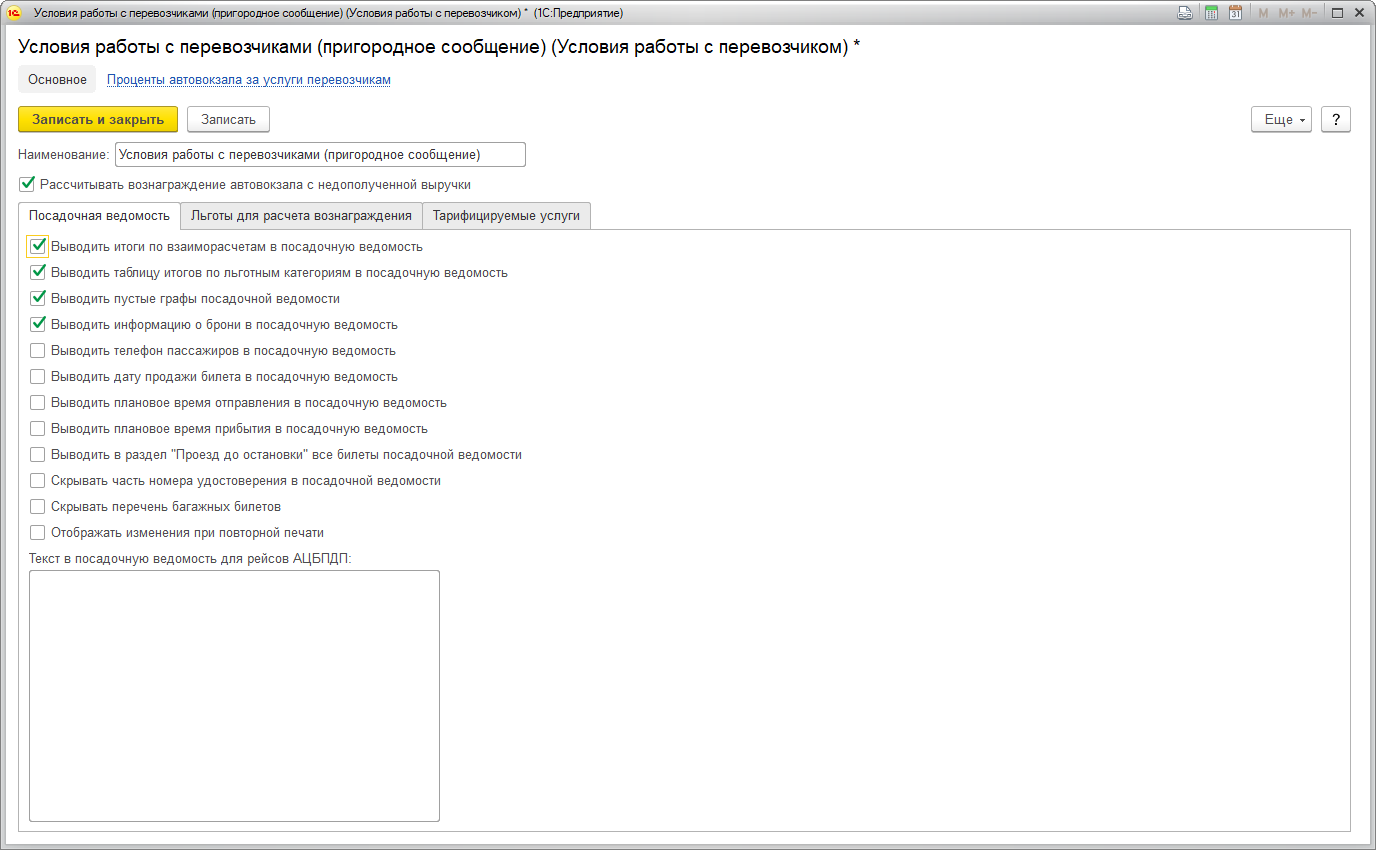Image resolution: width=1376 pixels, height=850 pixels.
Task: Click the 1C logo icon in title bar
Action: [x=15, y=13]
